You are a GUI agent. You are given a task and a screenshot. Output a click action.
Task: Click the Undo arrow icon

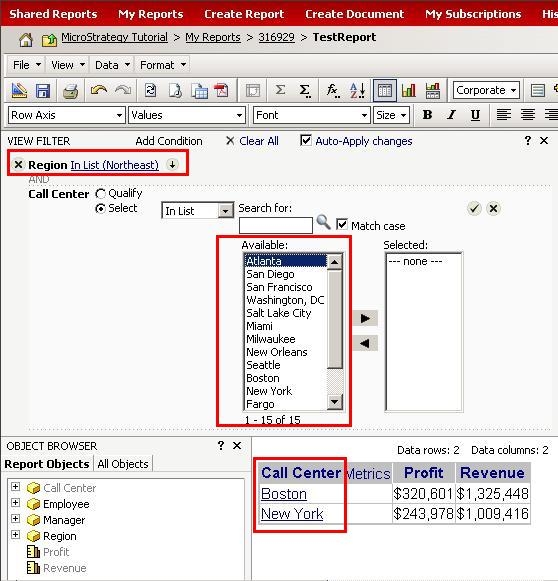point(99,90)
